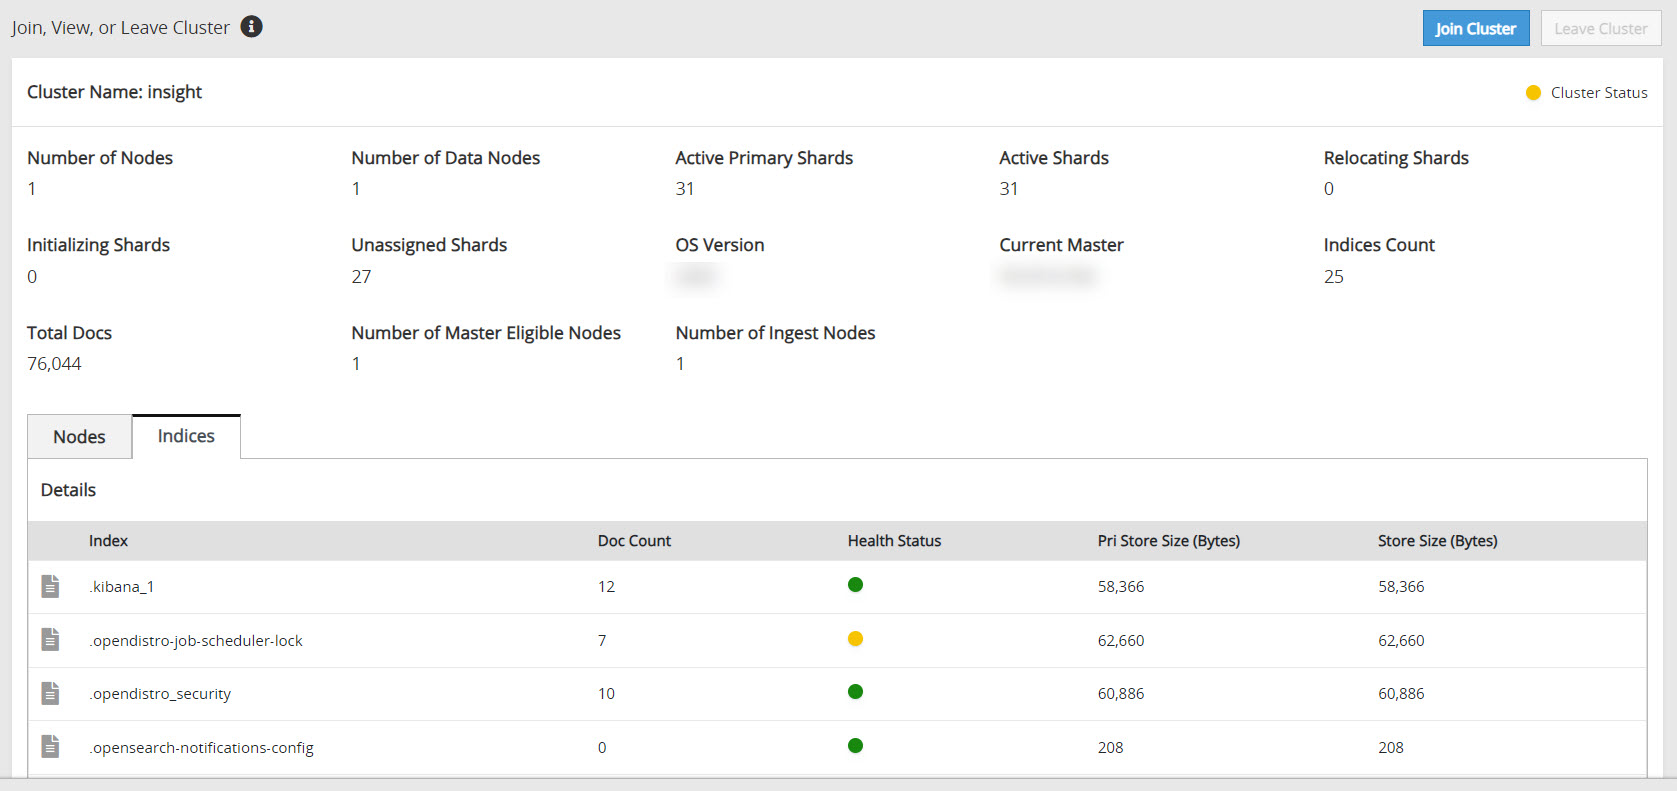Click the yellow Cluster Status indicator
Image resolution: width=1677 pixels, height=791 pixels.
tap(1533, 93)
